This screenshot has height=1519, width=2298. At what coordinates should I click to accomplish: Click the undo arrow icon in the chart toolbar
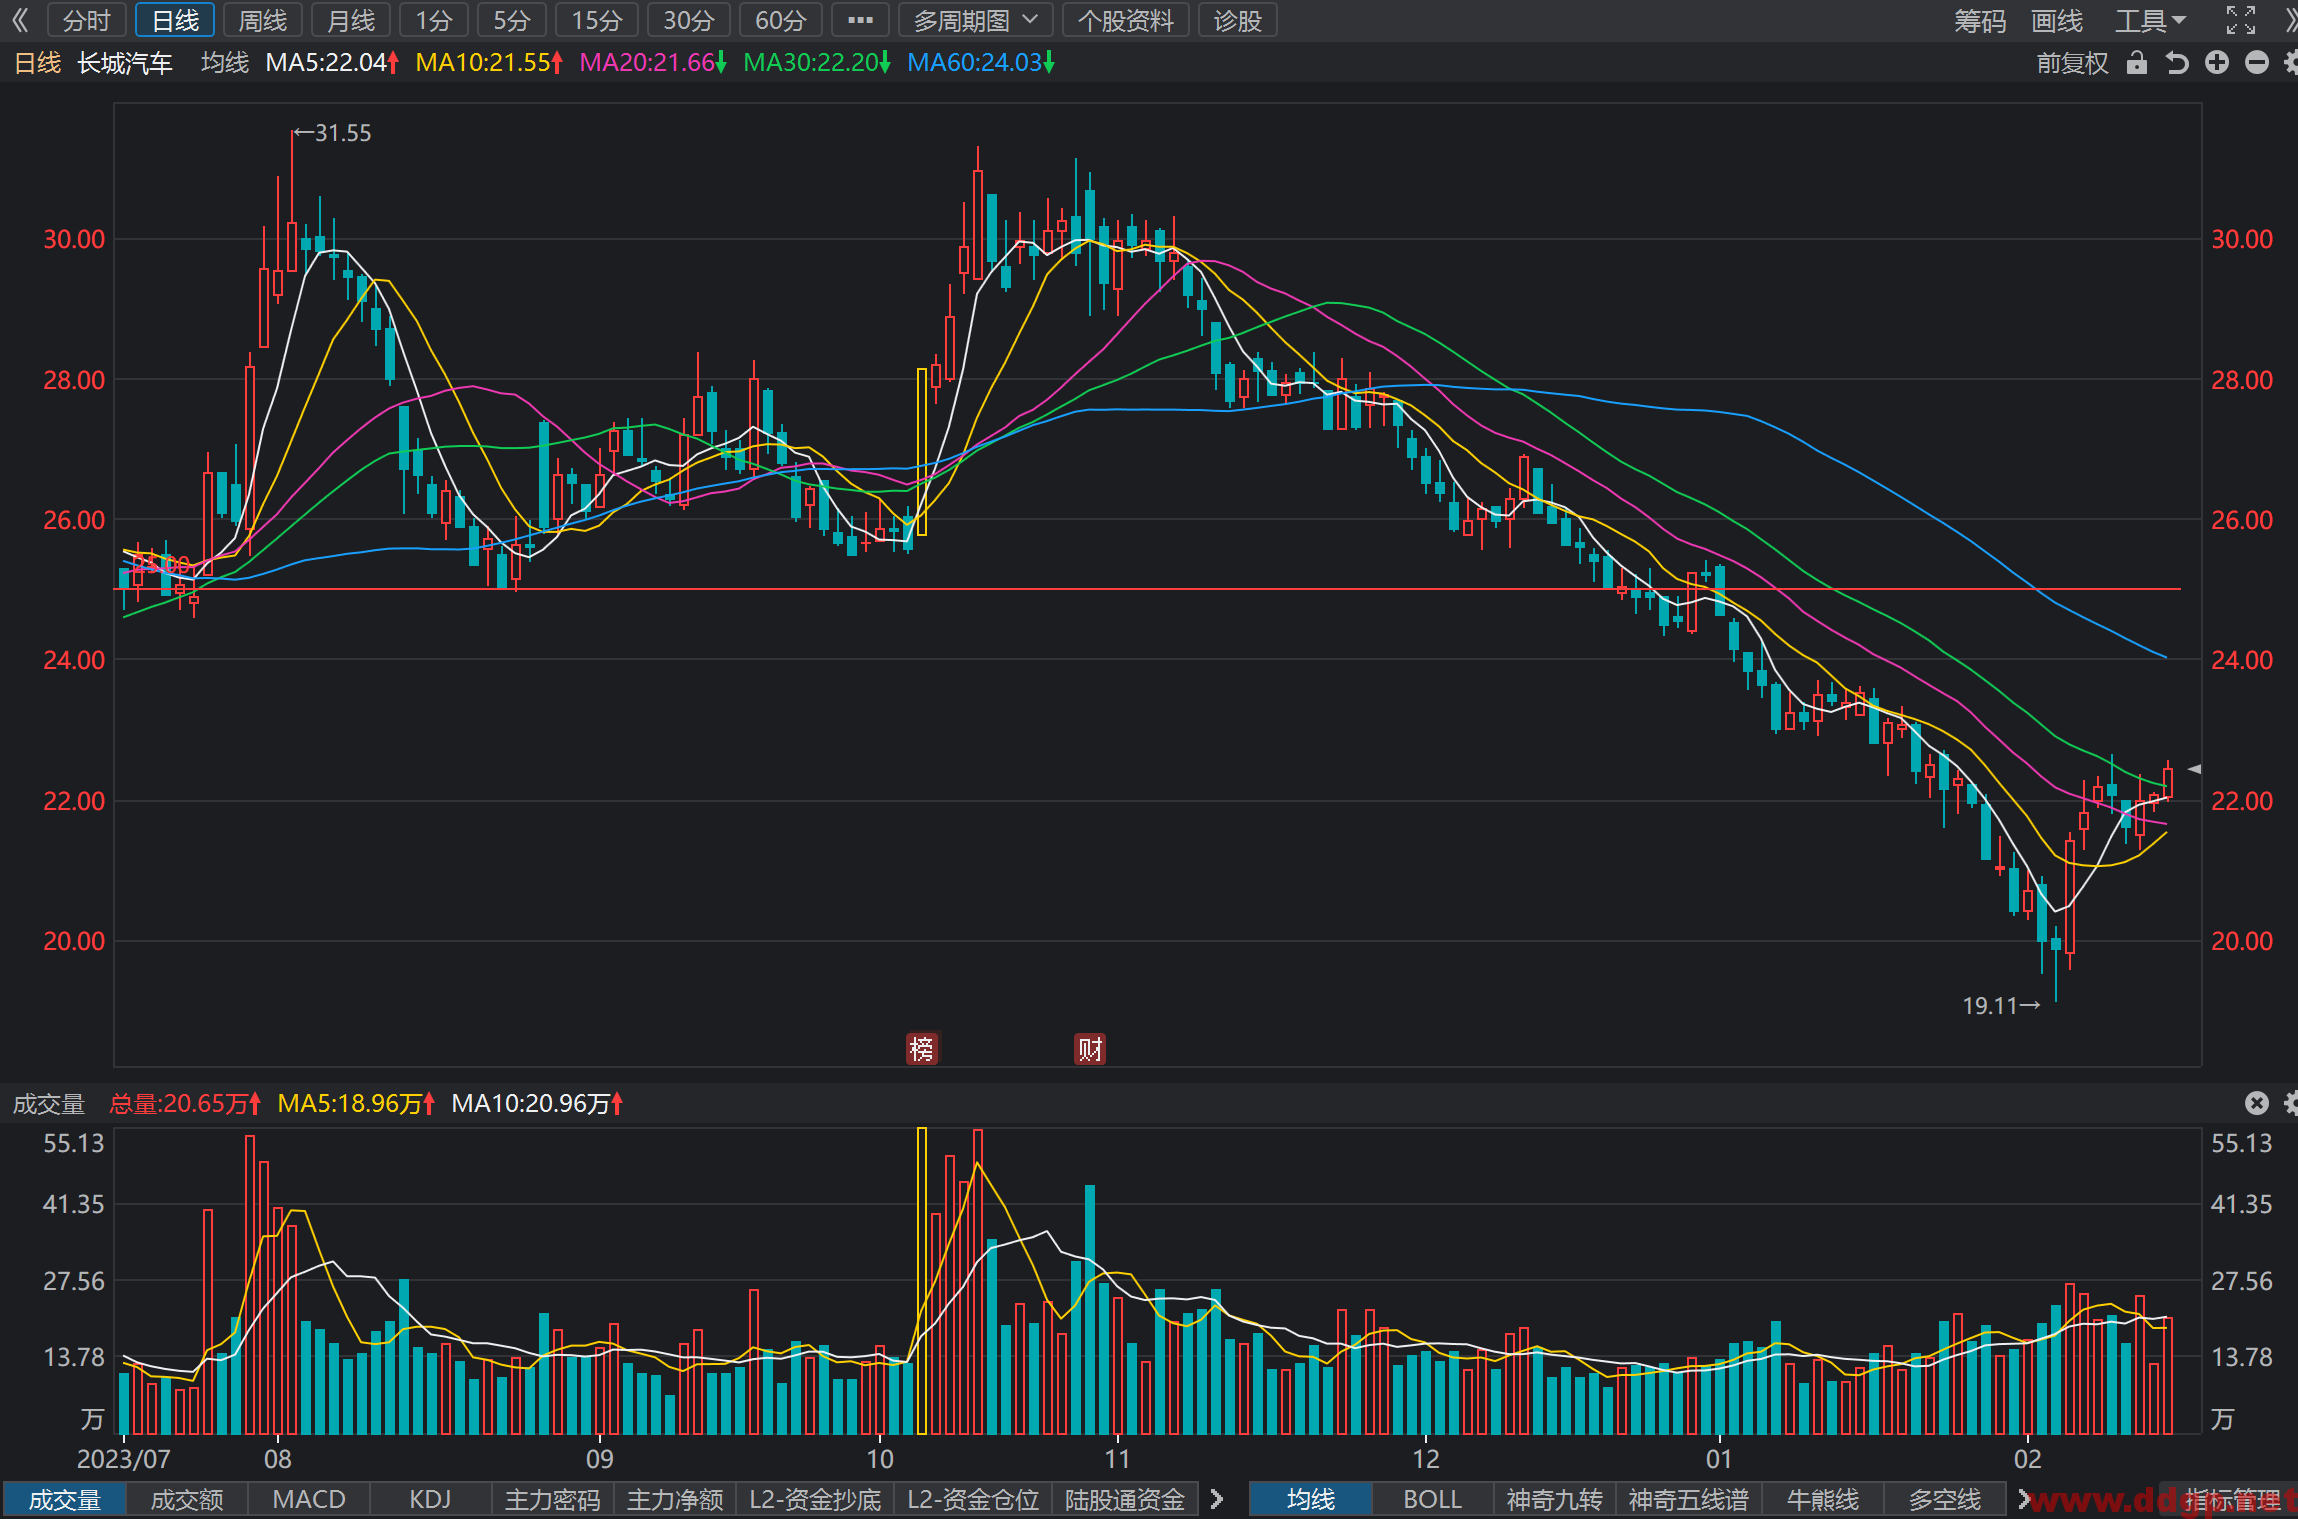pos(2177,63)
